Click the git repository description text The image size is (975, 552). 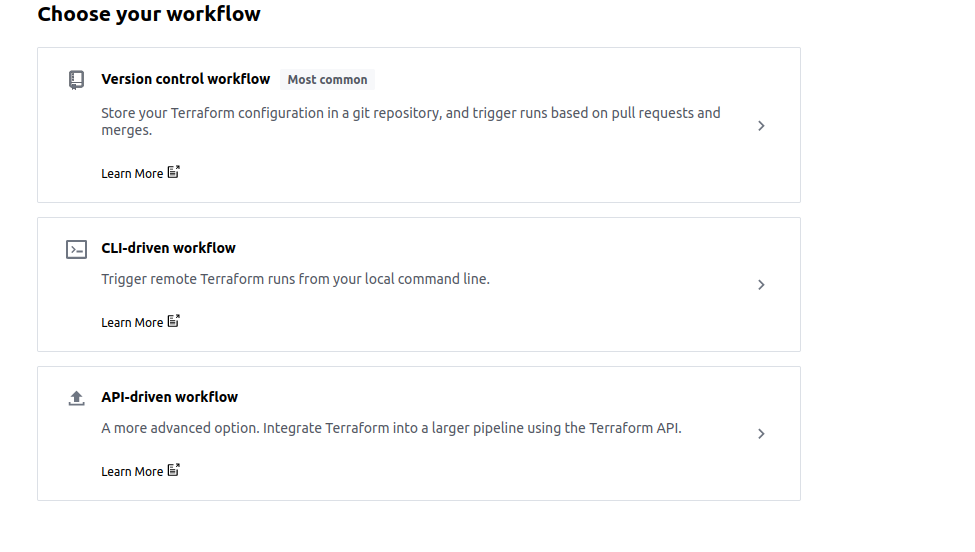tap(411, 121)
